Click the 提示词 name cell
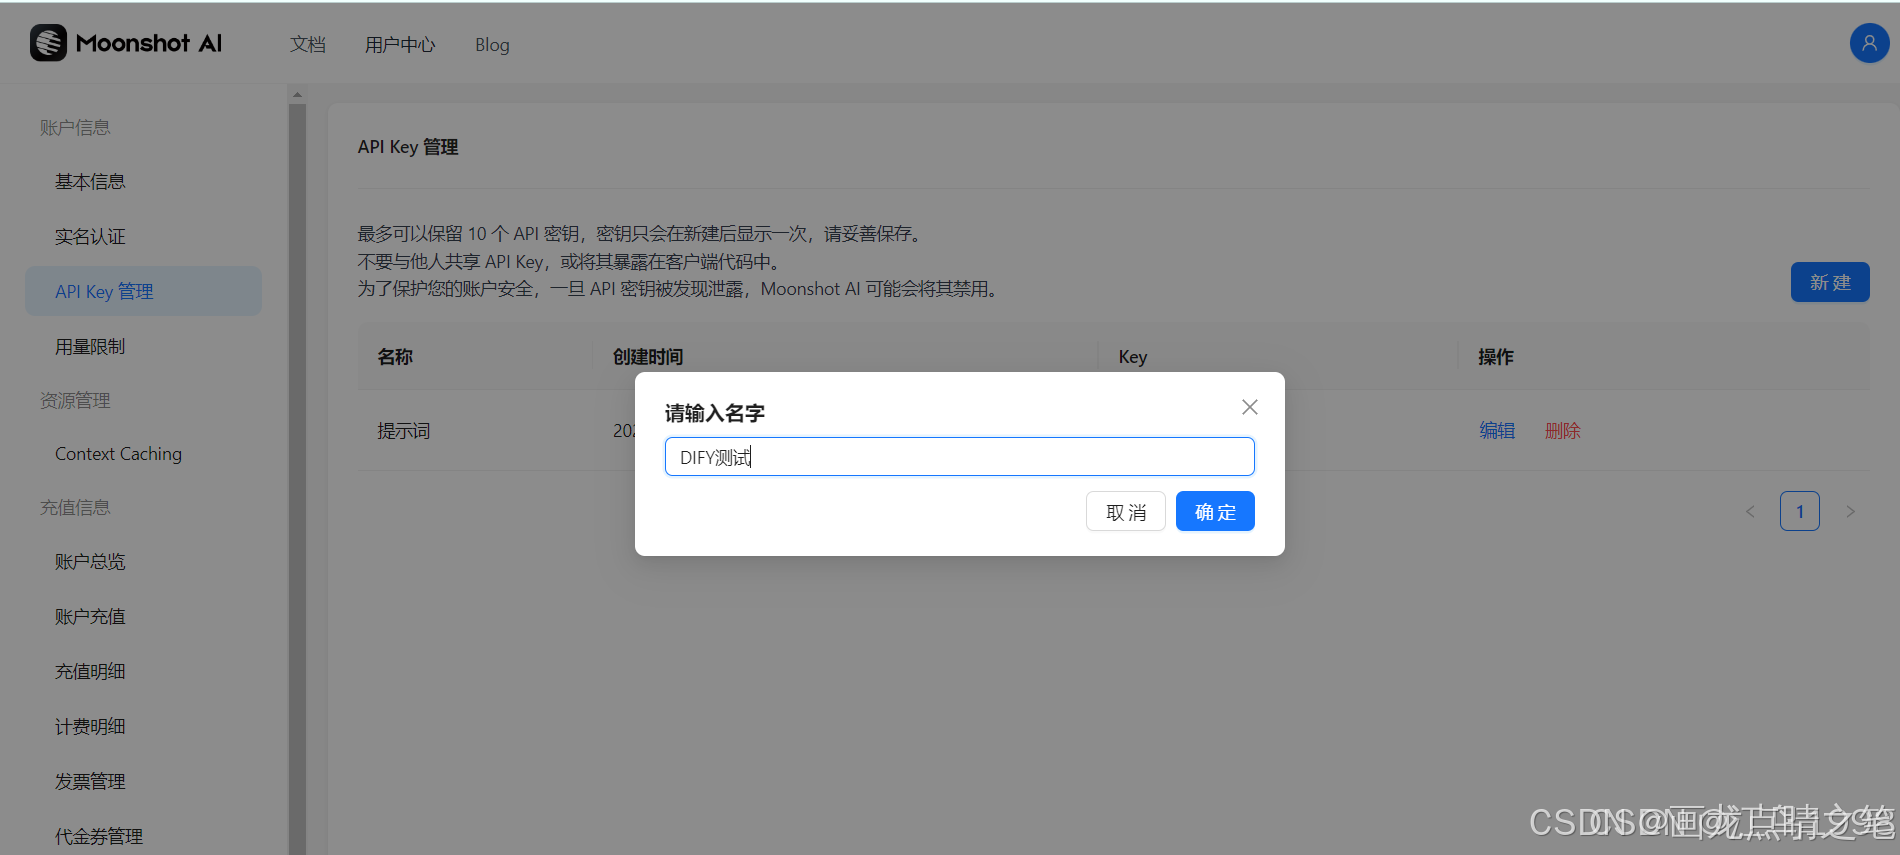This screenshot has height=855, width=1900. pos(404,431)
